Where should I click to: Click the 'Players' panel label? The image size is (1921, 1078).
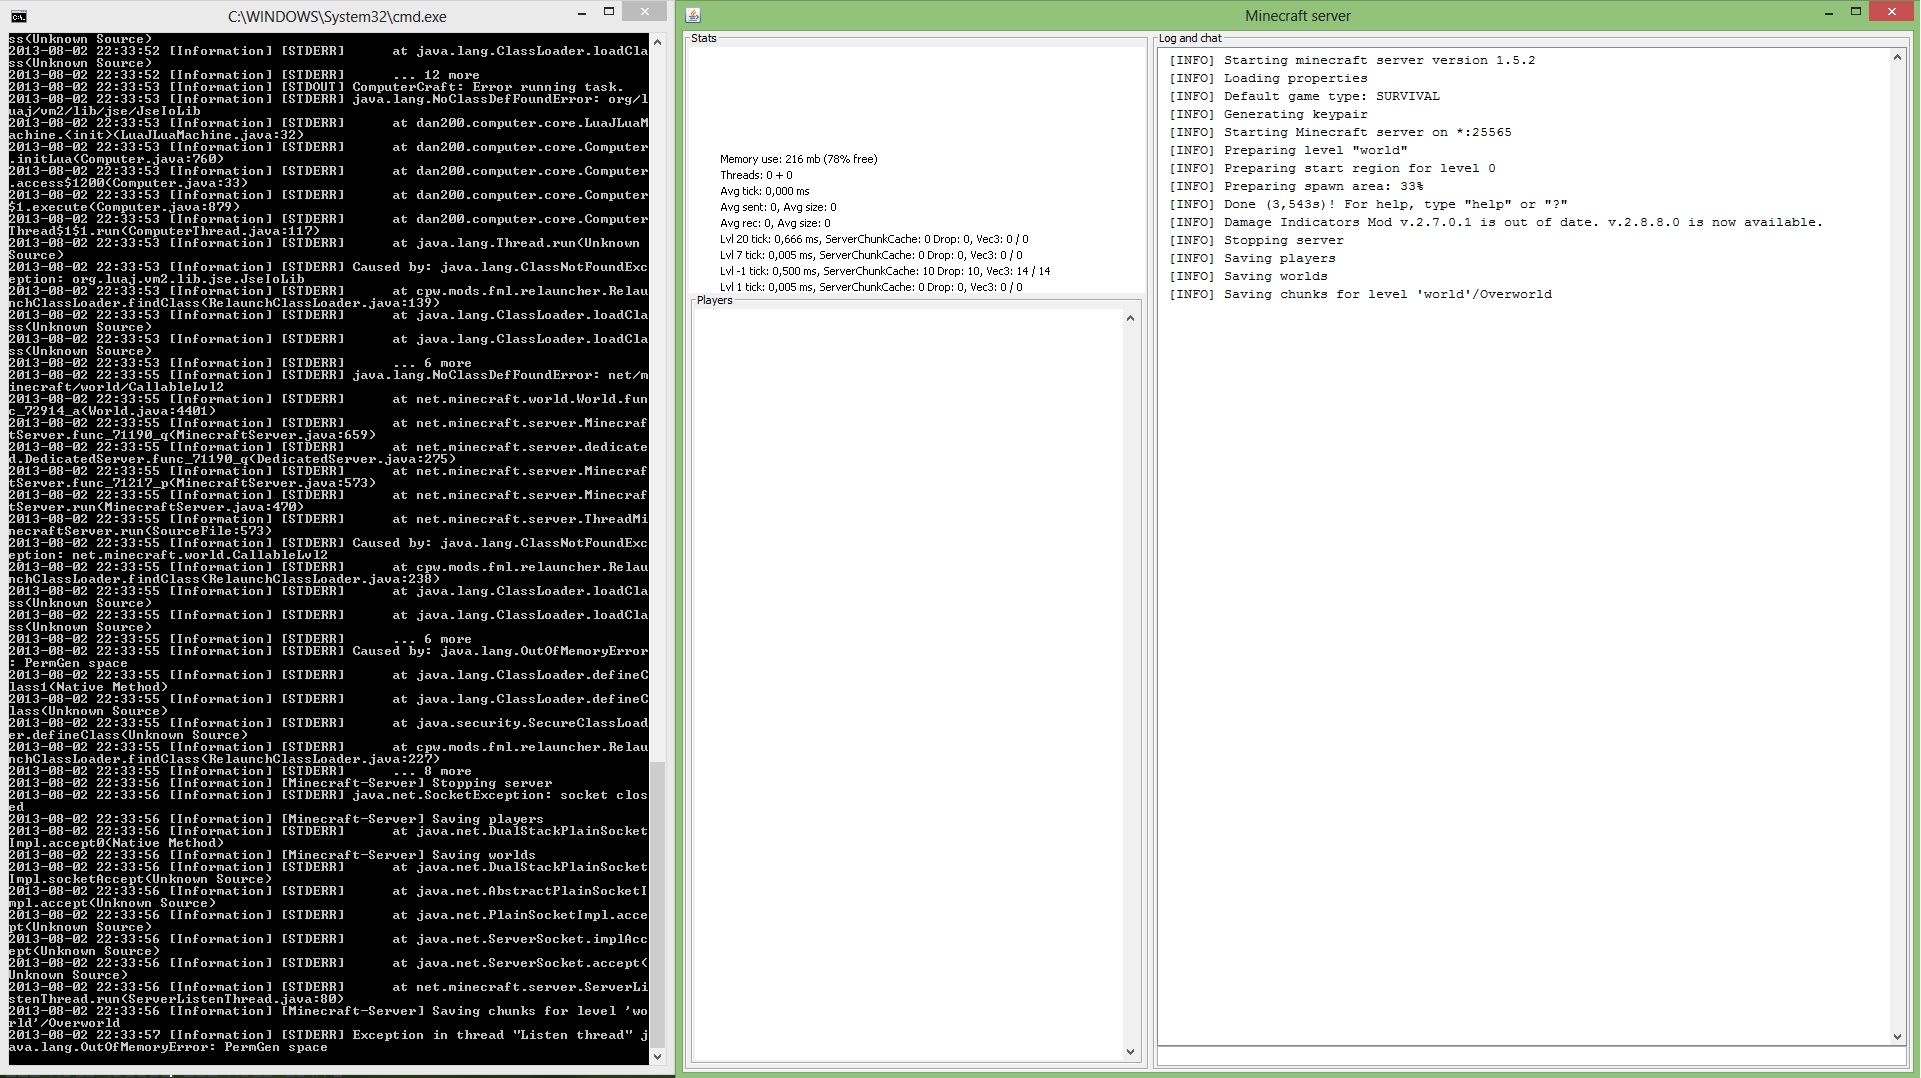[714, 301]
